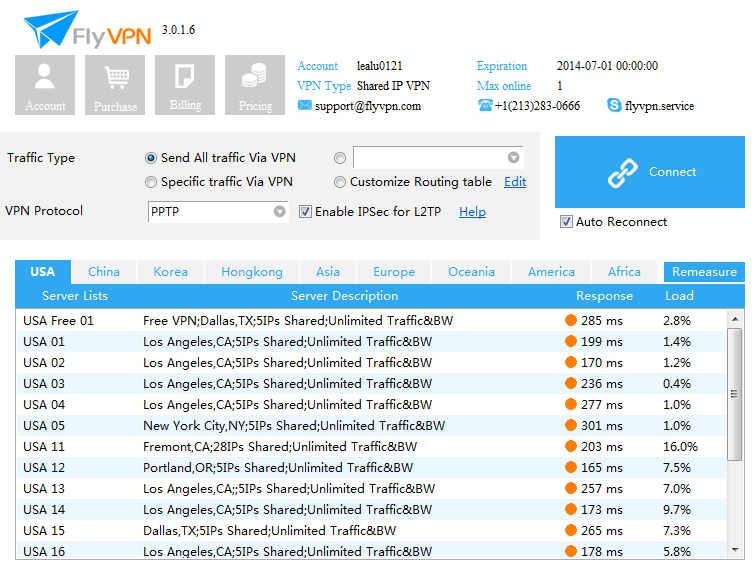The height and width of the screenshot is (570, 756).
Task: Switch to the Hongkong tab
Action: 252,272
